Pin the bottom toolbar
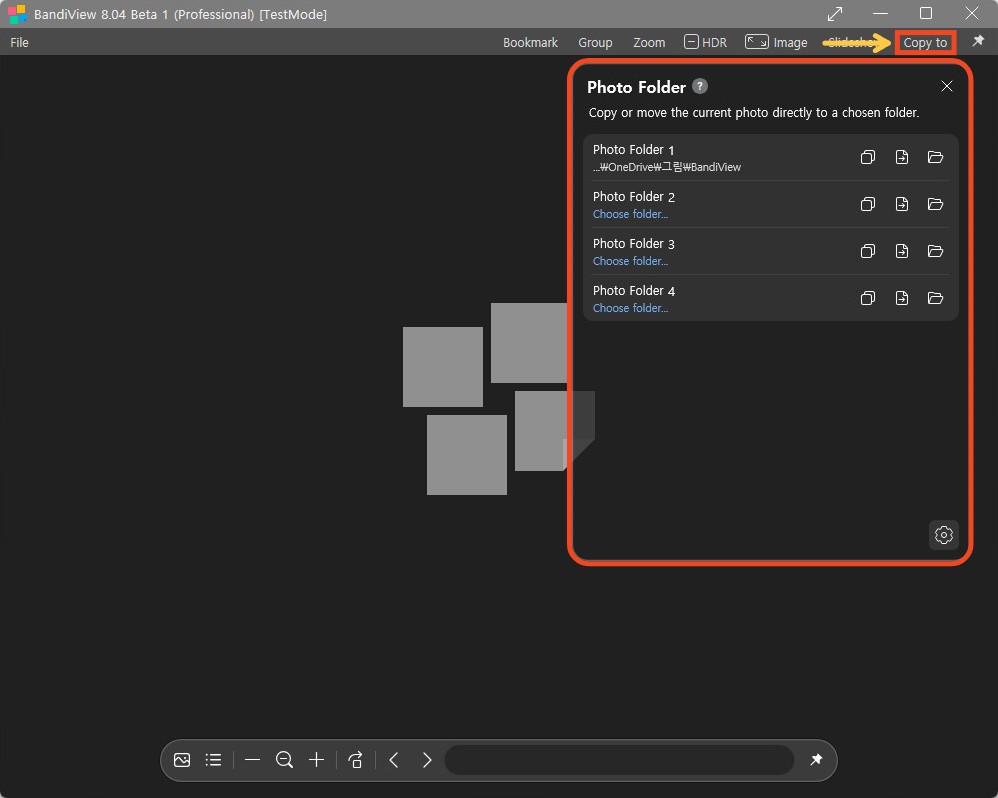The width and height of the screenshot is (998, 798). point(816,759)
